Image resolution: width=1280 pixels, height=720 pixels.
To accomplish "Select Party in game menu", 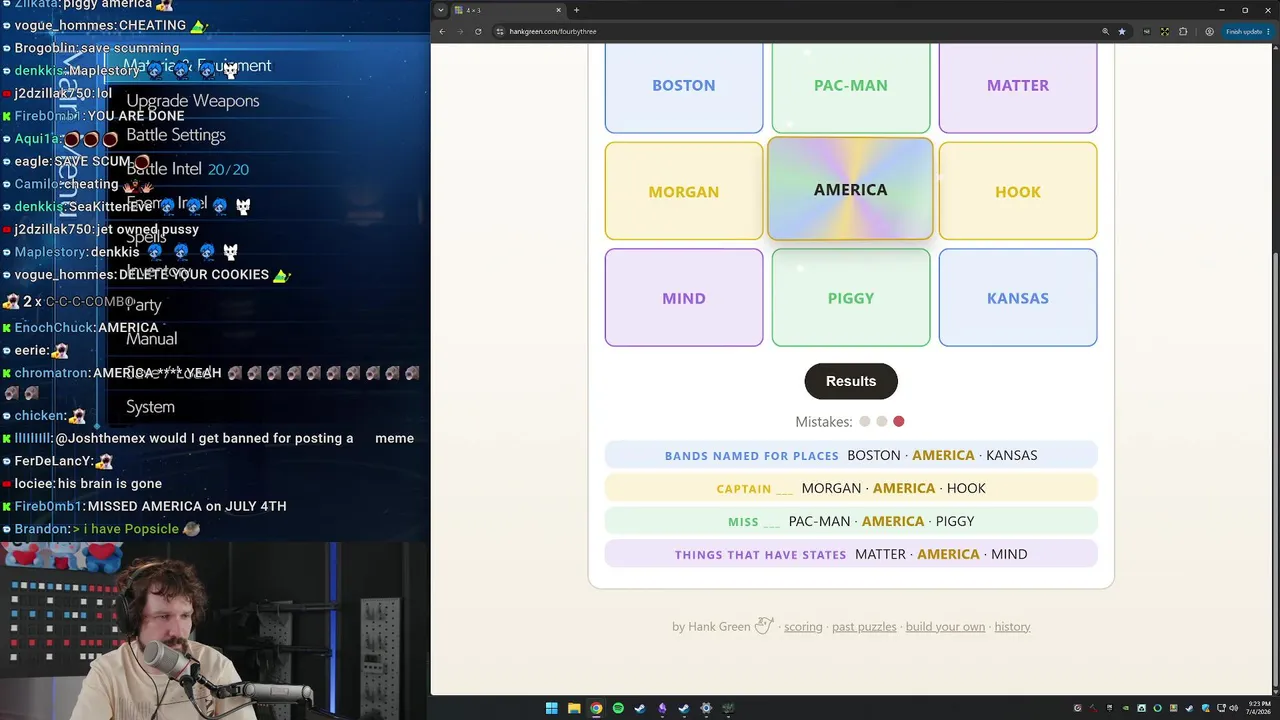I will tap(144, 305).
